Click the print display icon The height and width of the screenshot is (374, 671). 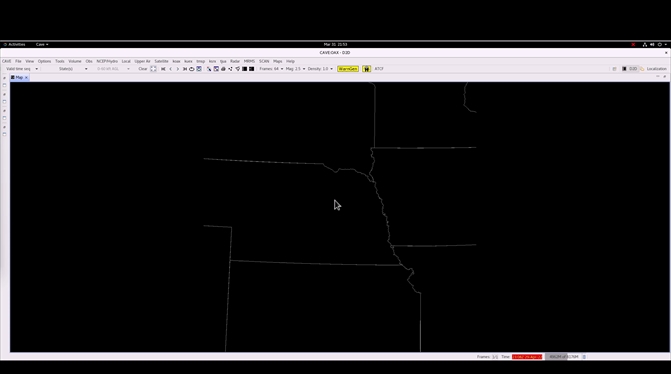pos(223,69)
